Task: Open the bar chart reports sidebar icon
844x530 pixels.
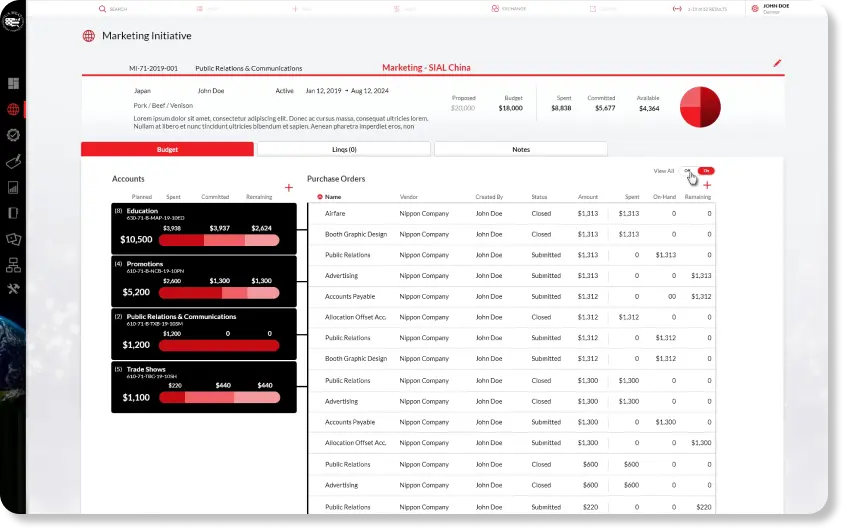Action: [x=14, y=187]
